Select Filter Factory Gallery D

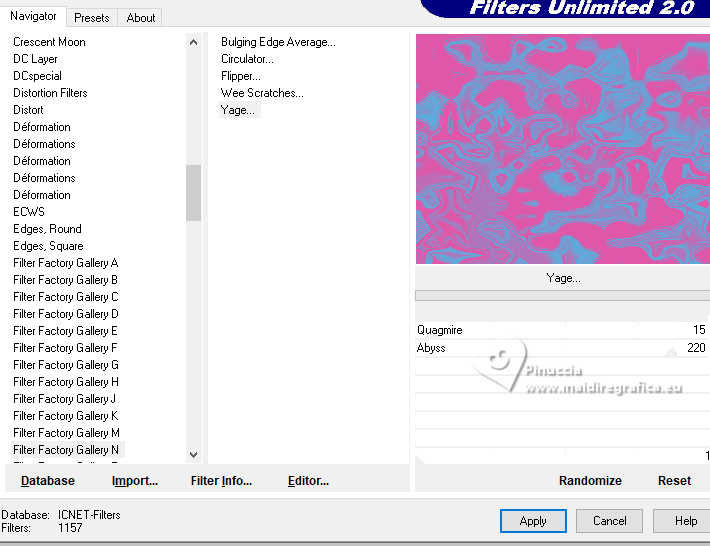tap(66, 314)
